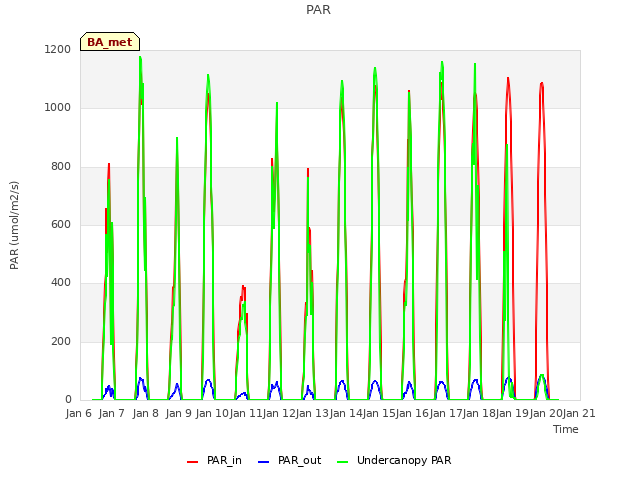Toggle the Undercanopy PAR legend entry
Screen dimensions: 640x480
tap(394, 460)
